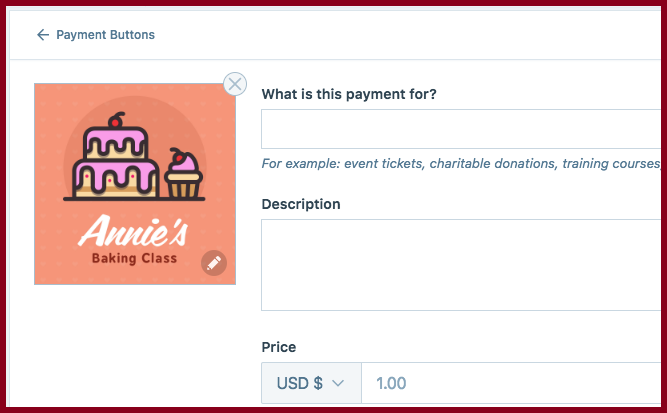Click the price amount field showing 1.00
Screen dimensions: 667x413
point(511,383)
